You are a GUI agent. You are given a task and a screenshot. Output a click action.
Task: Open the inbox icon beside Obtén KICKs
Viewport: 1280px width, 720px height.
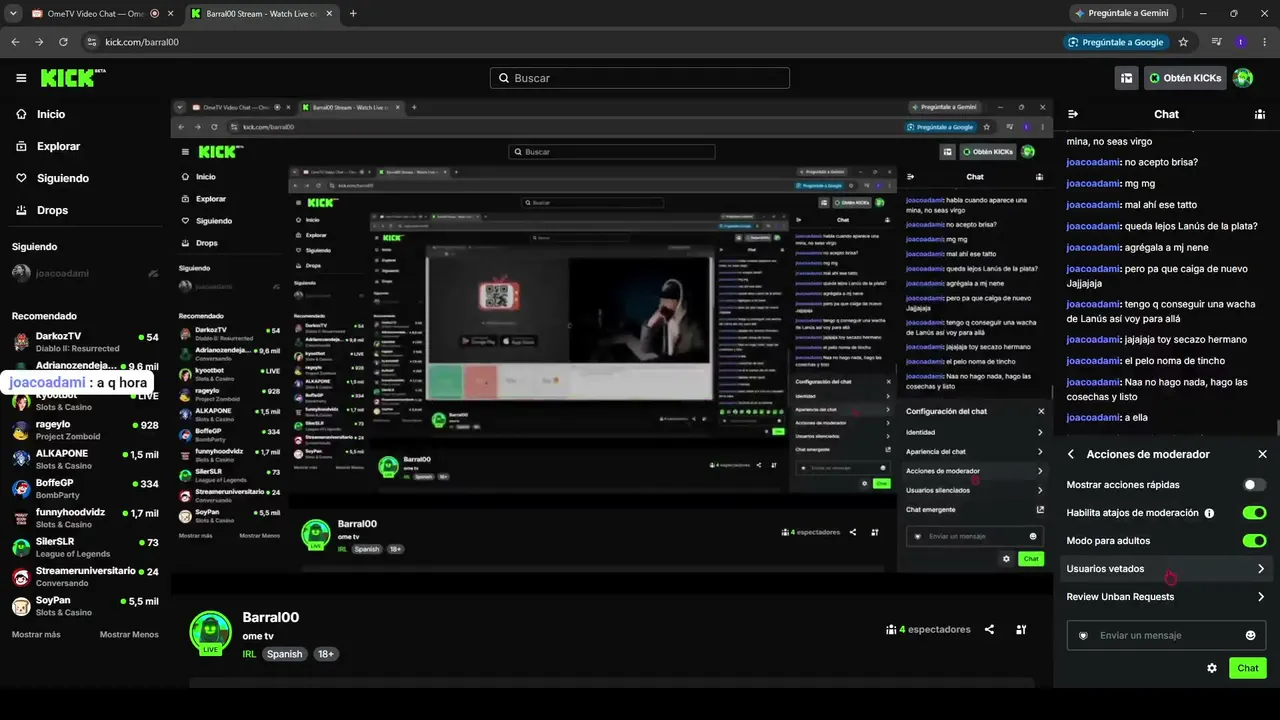[1127, 78]
